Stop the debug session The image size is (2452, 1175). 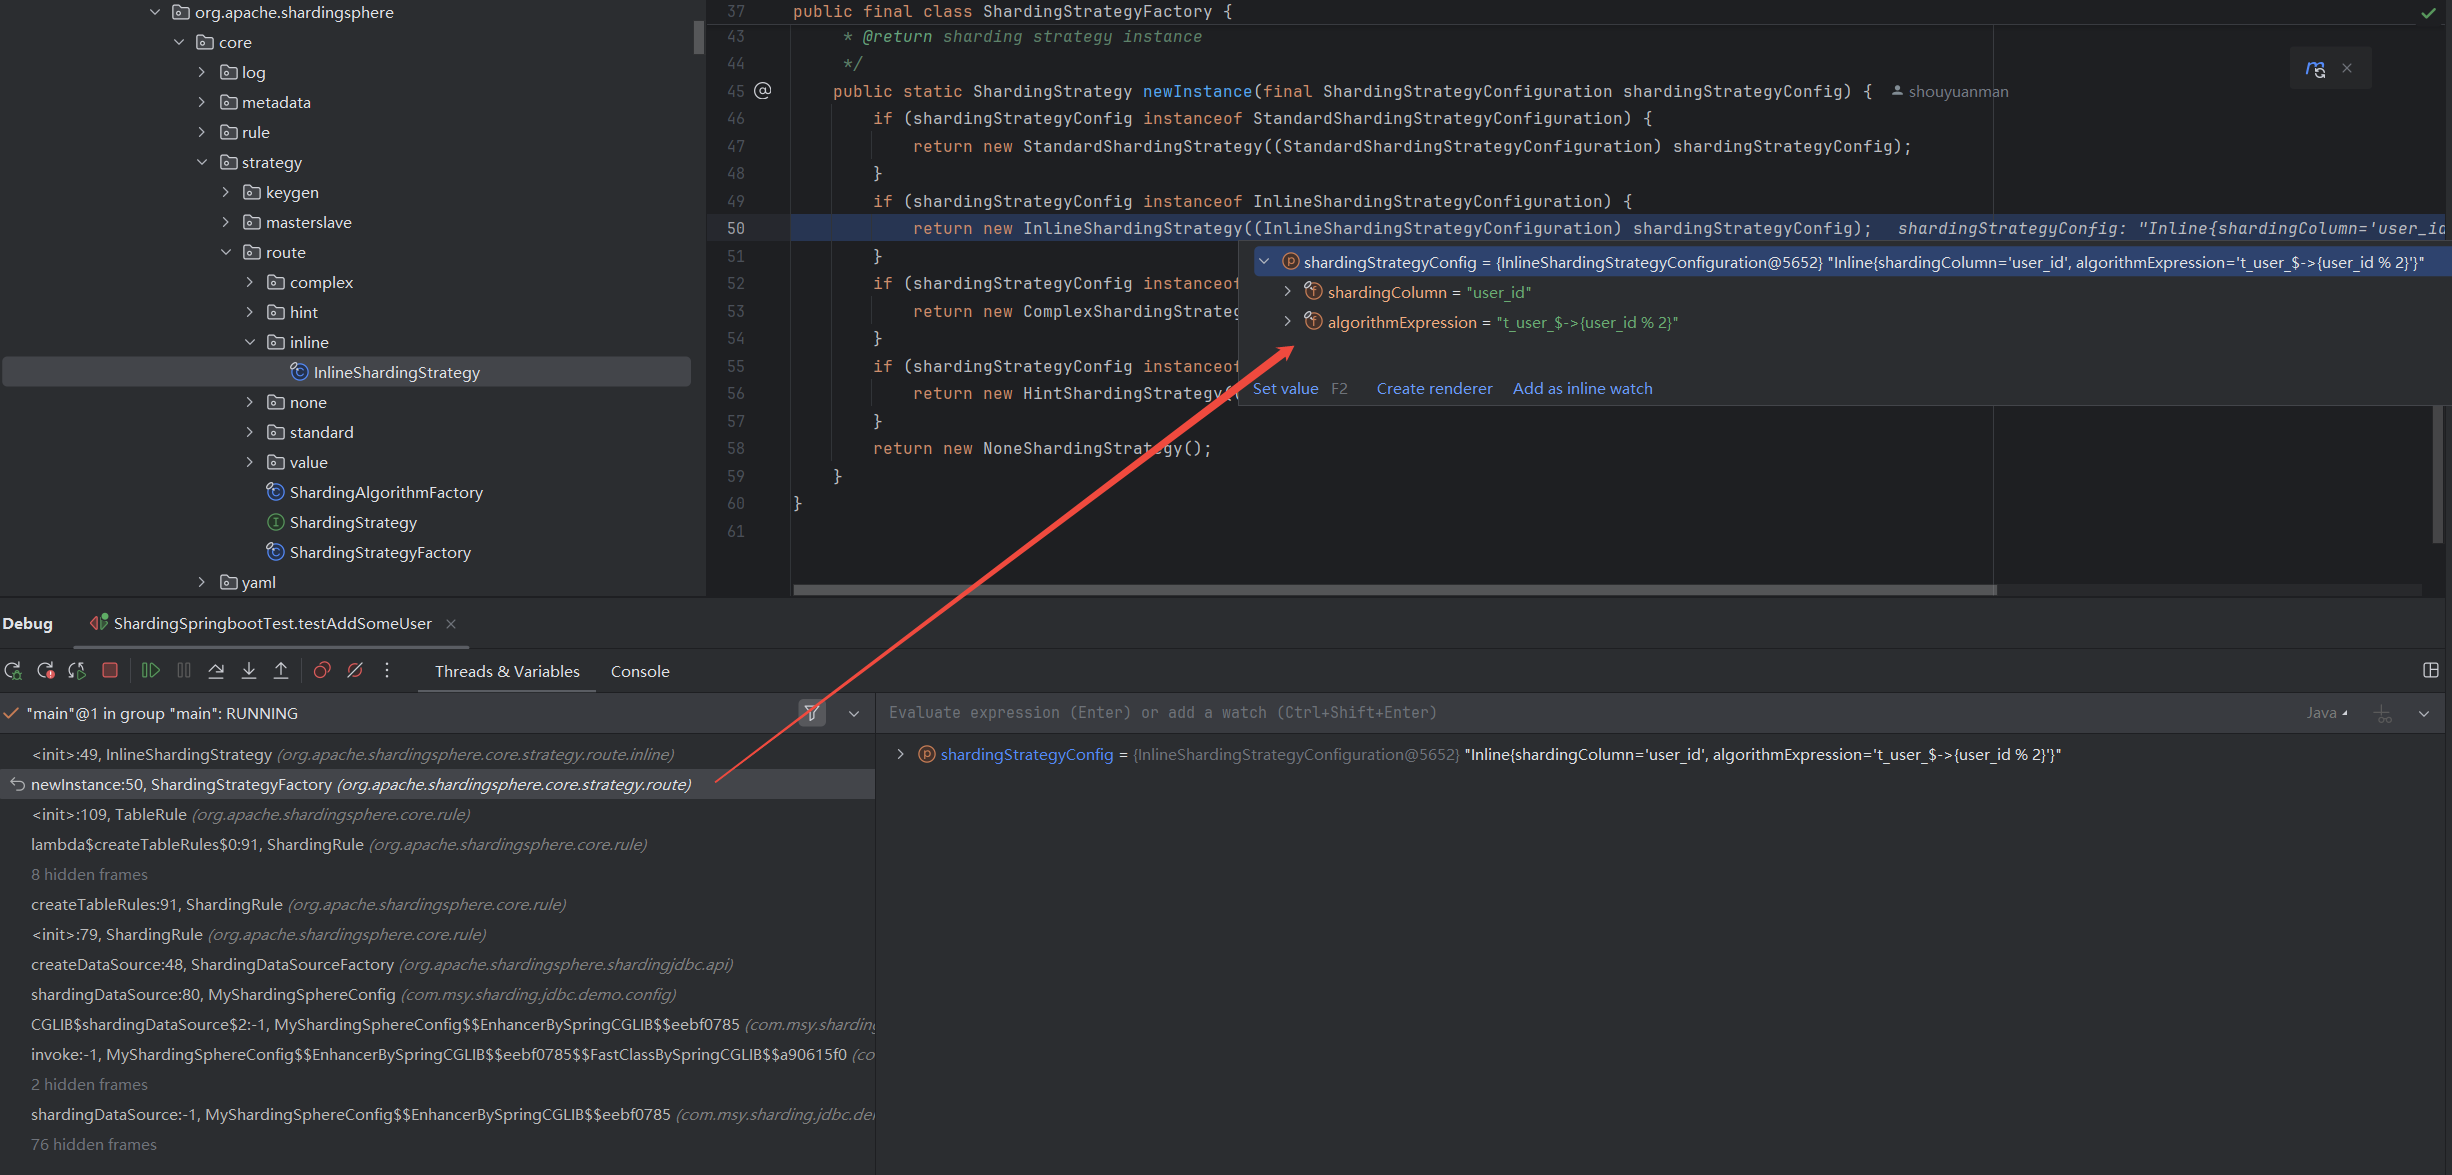(x=110, y=671)
